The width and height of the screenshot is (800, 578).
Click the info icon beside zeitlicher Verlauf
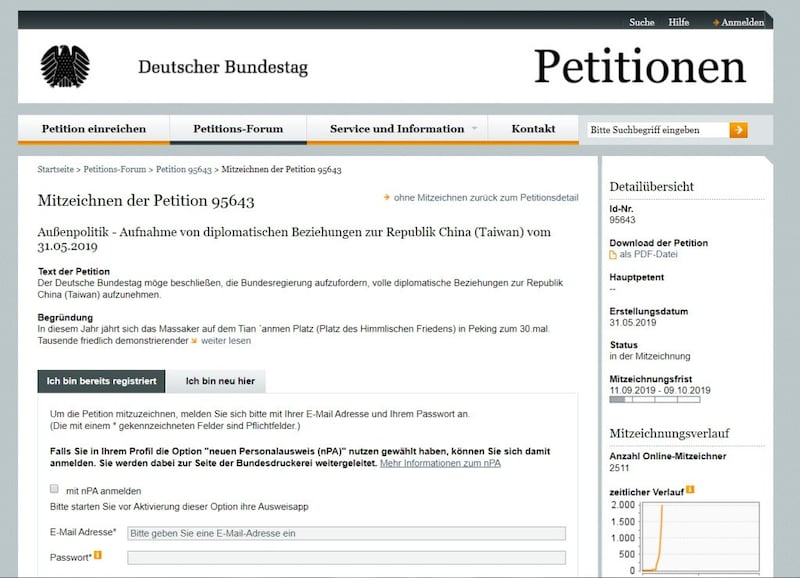[690, 490]
